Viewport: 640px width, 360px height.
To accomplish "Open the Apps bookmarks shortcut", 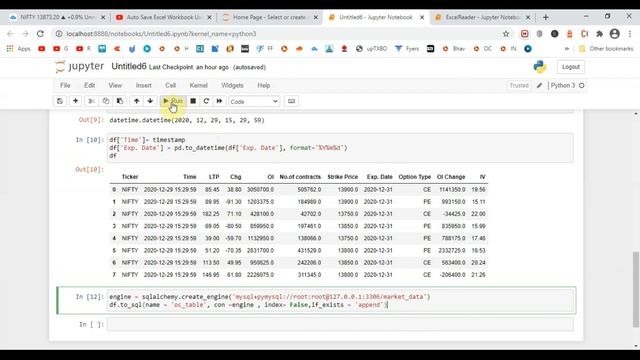I will (19, 49).
